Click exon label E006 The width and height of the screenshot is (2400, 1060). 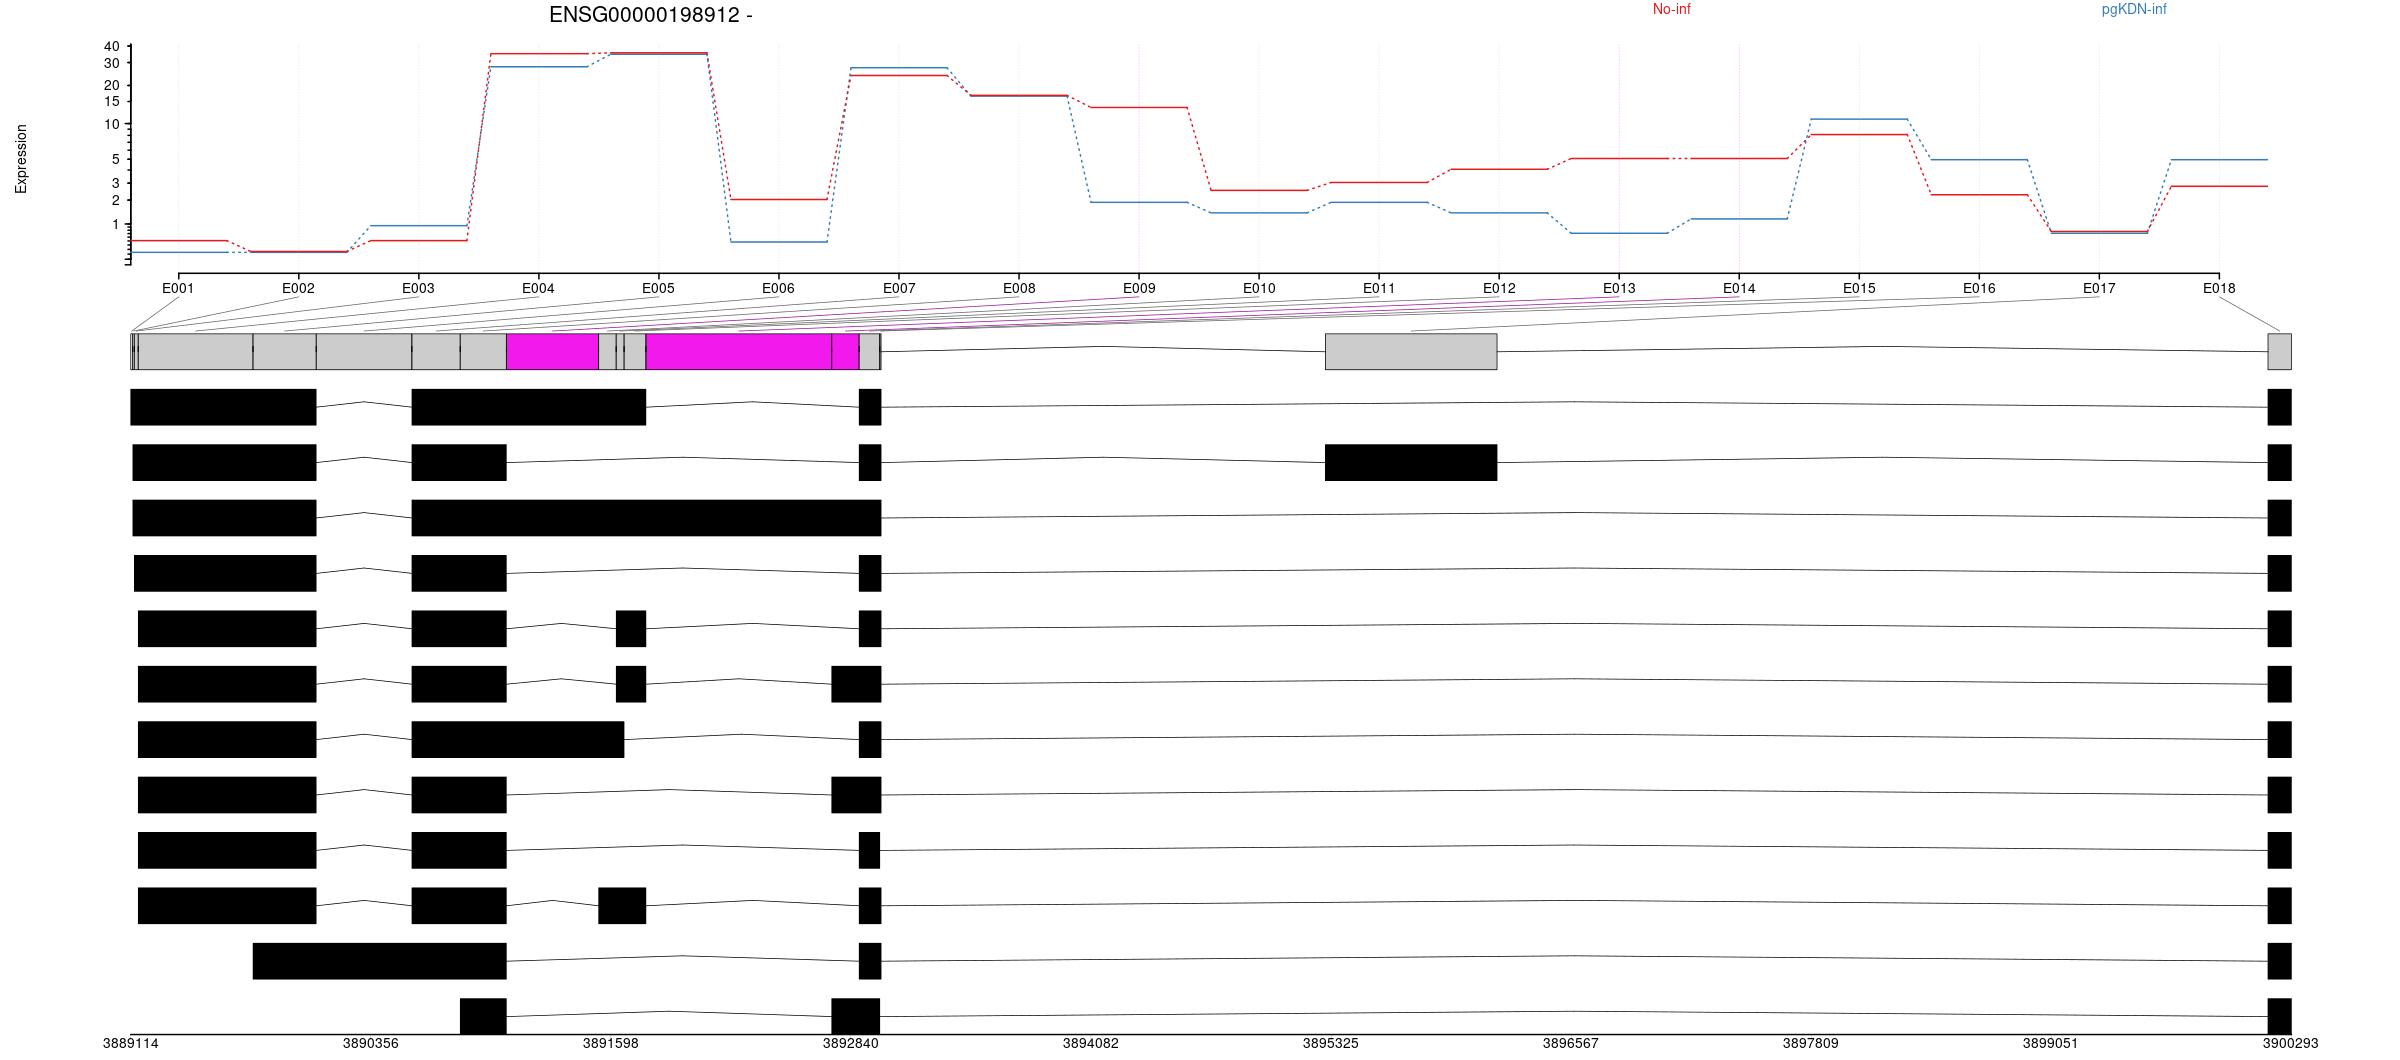(778, 288)
